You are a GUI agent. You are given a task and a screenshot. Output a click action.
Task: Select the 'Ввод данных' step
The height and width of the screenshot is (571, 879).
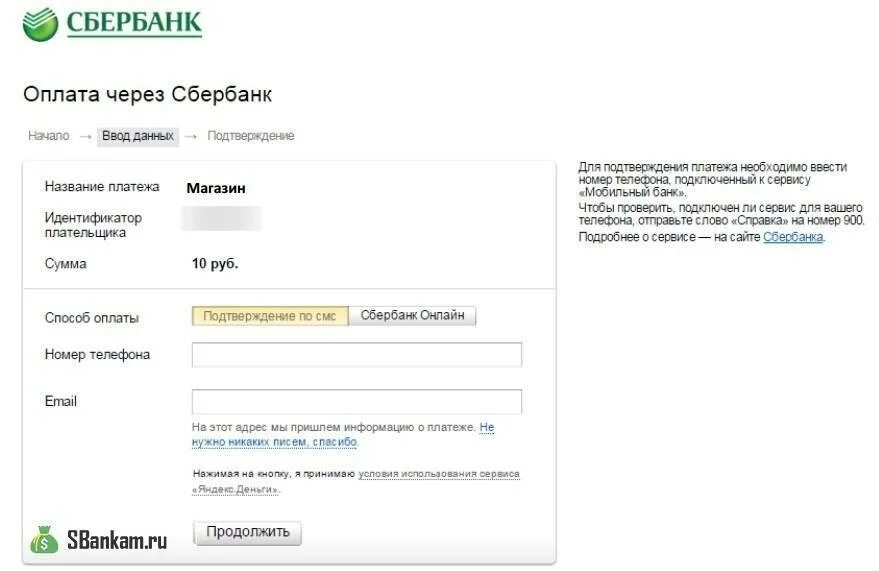point(138,136)
